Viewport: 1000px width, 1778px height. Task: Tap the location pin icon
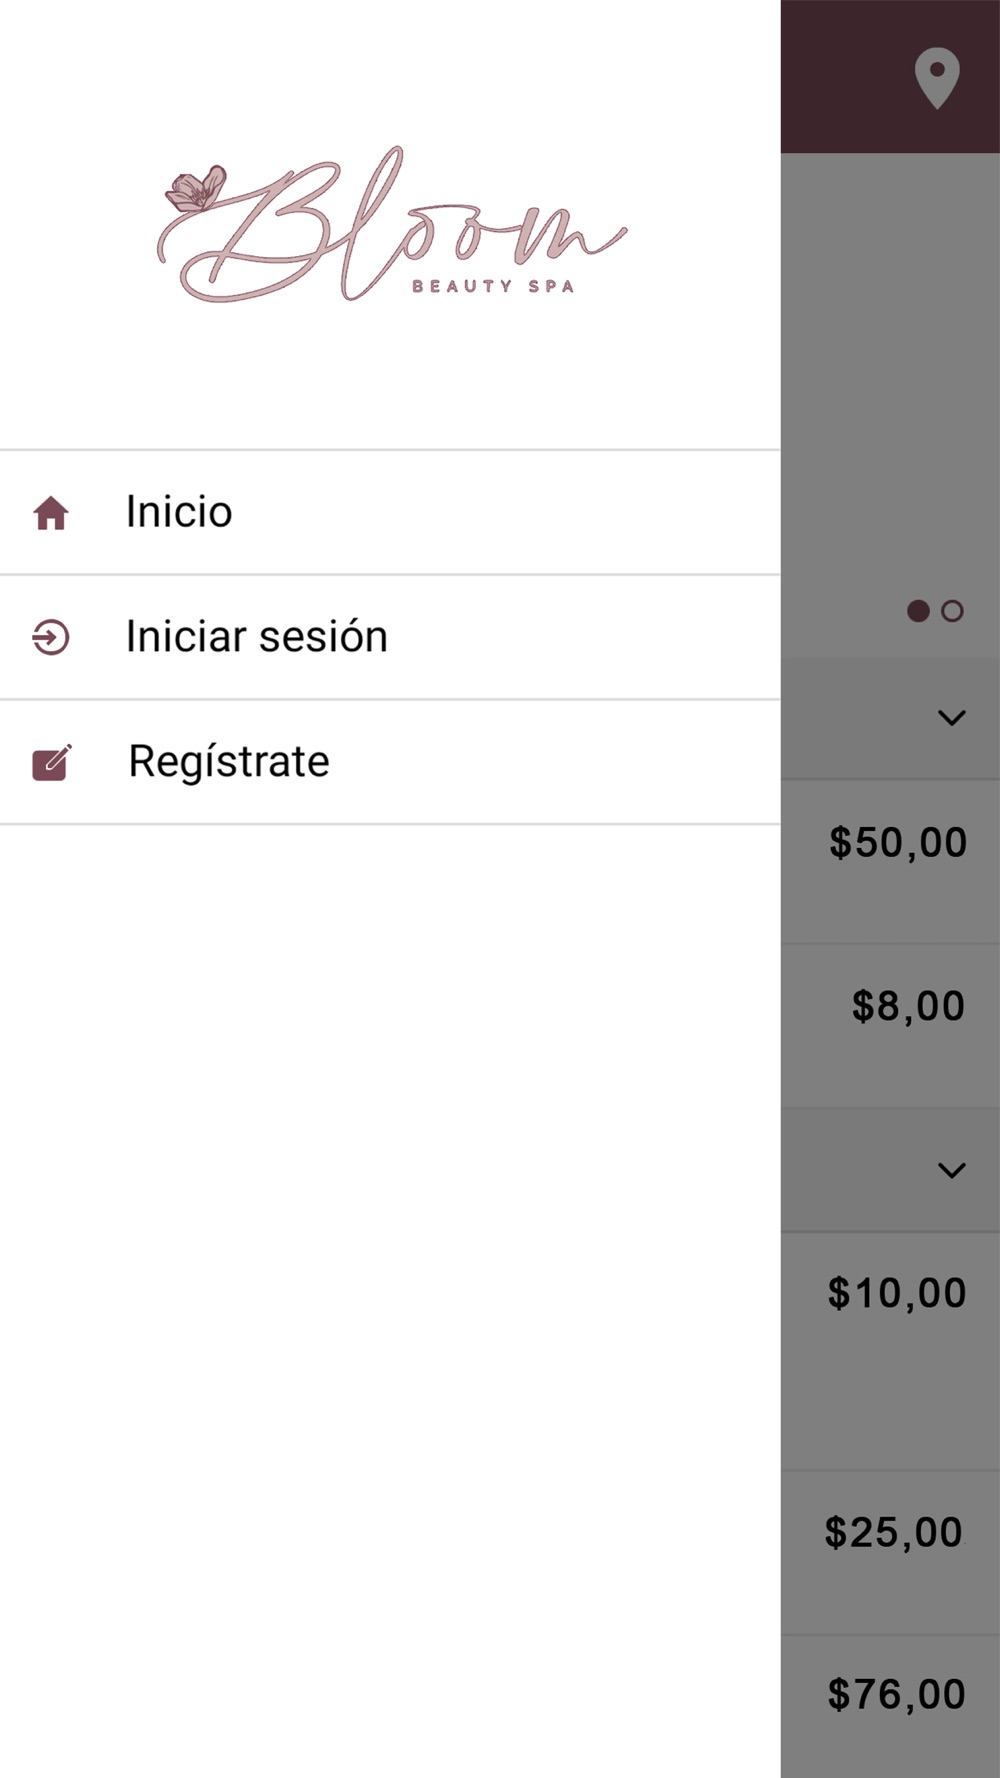[x=936, y=78]
